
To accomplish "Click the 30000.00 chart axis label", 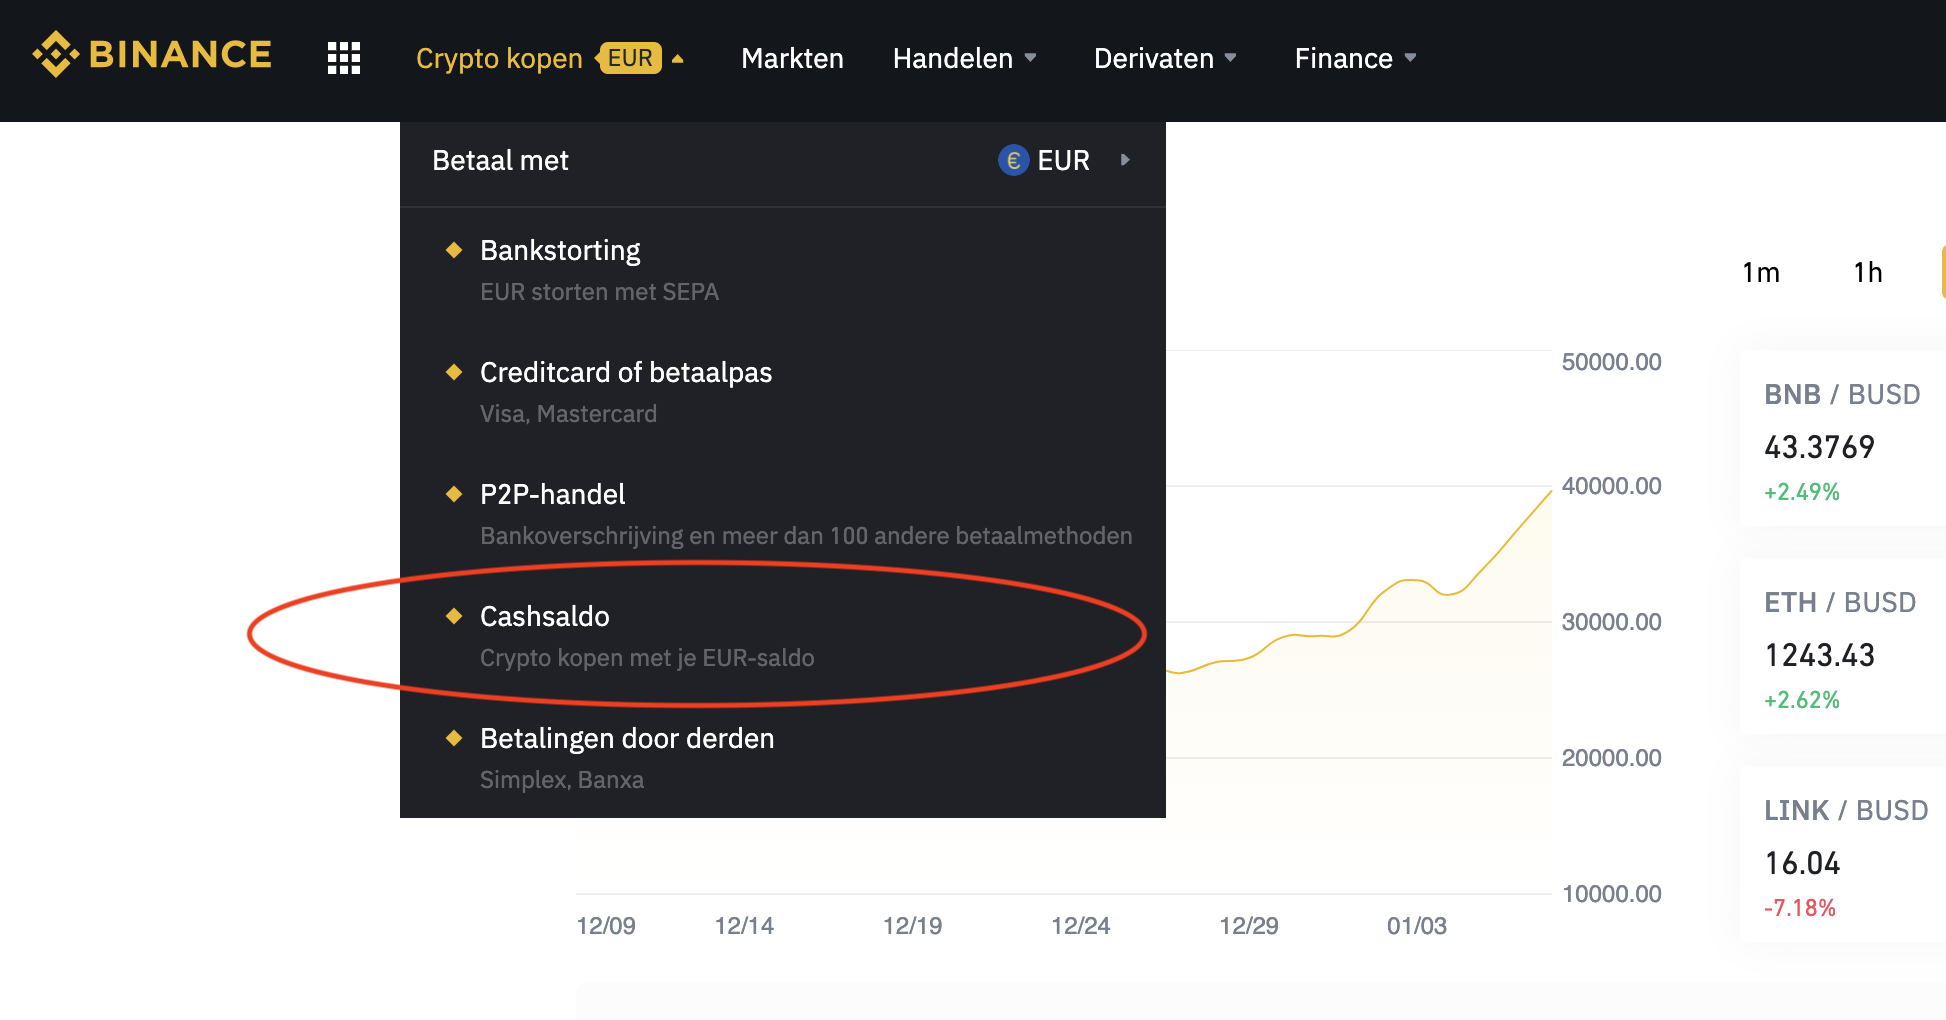I will click(x=1611, y=622).
